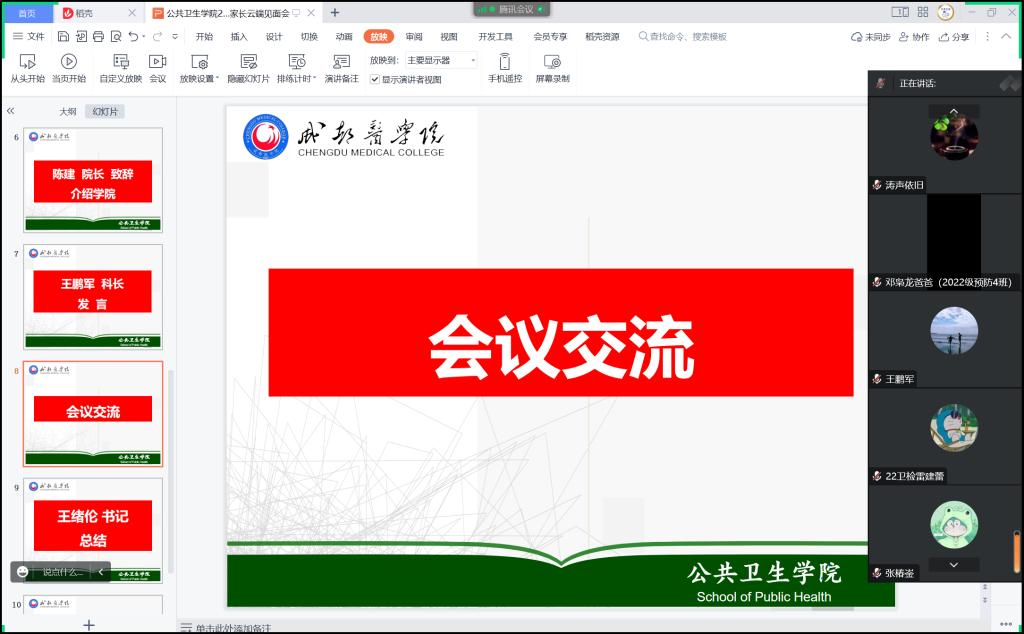
Task: Click the 隐藏幻灯片 hide slide icon
Action: pos(248,62)
